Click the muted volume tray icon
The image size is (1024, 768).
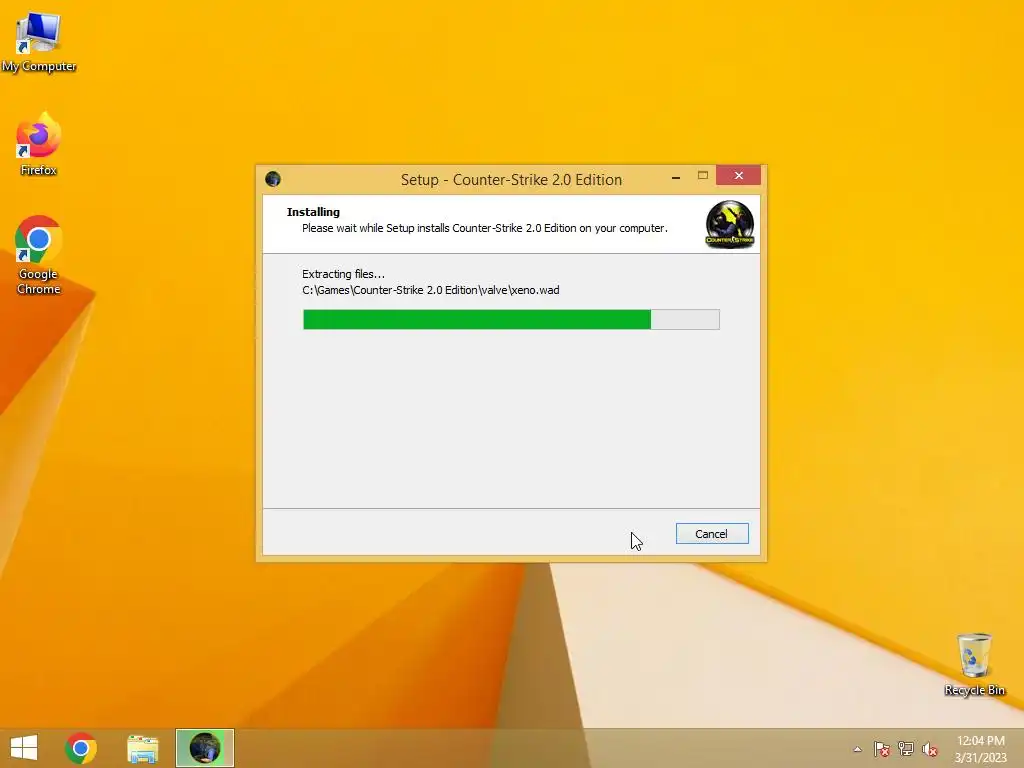click(930, 749)
